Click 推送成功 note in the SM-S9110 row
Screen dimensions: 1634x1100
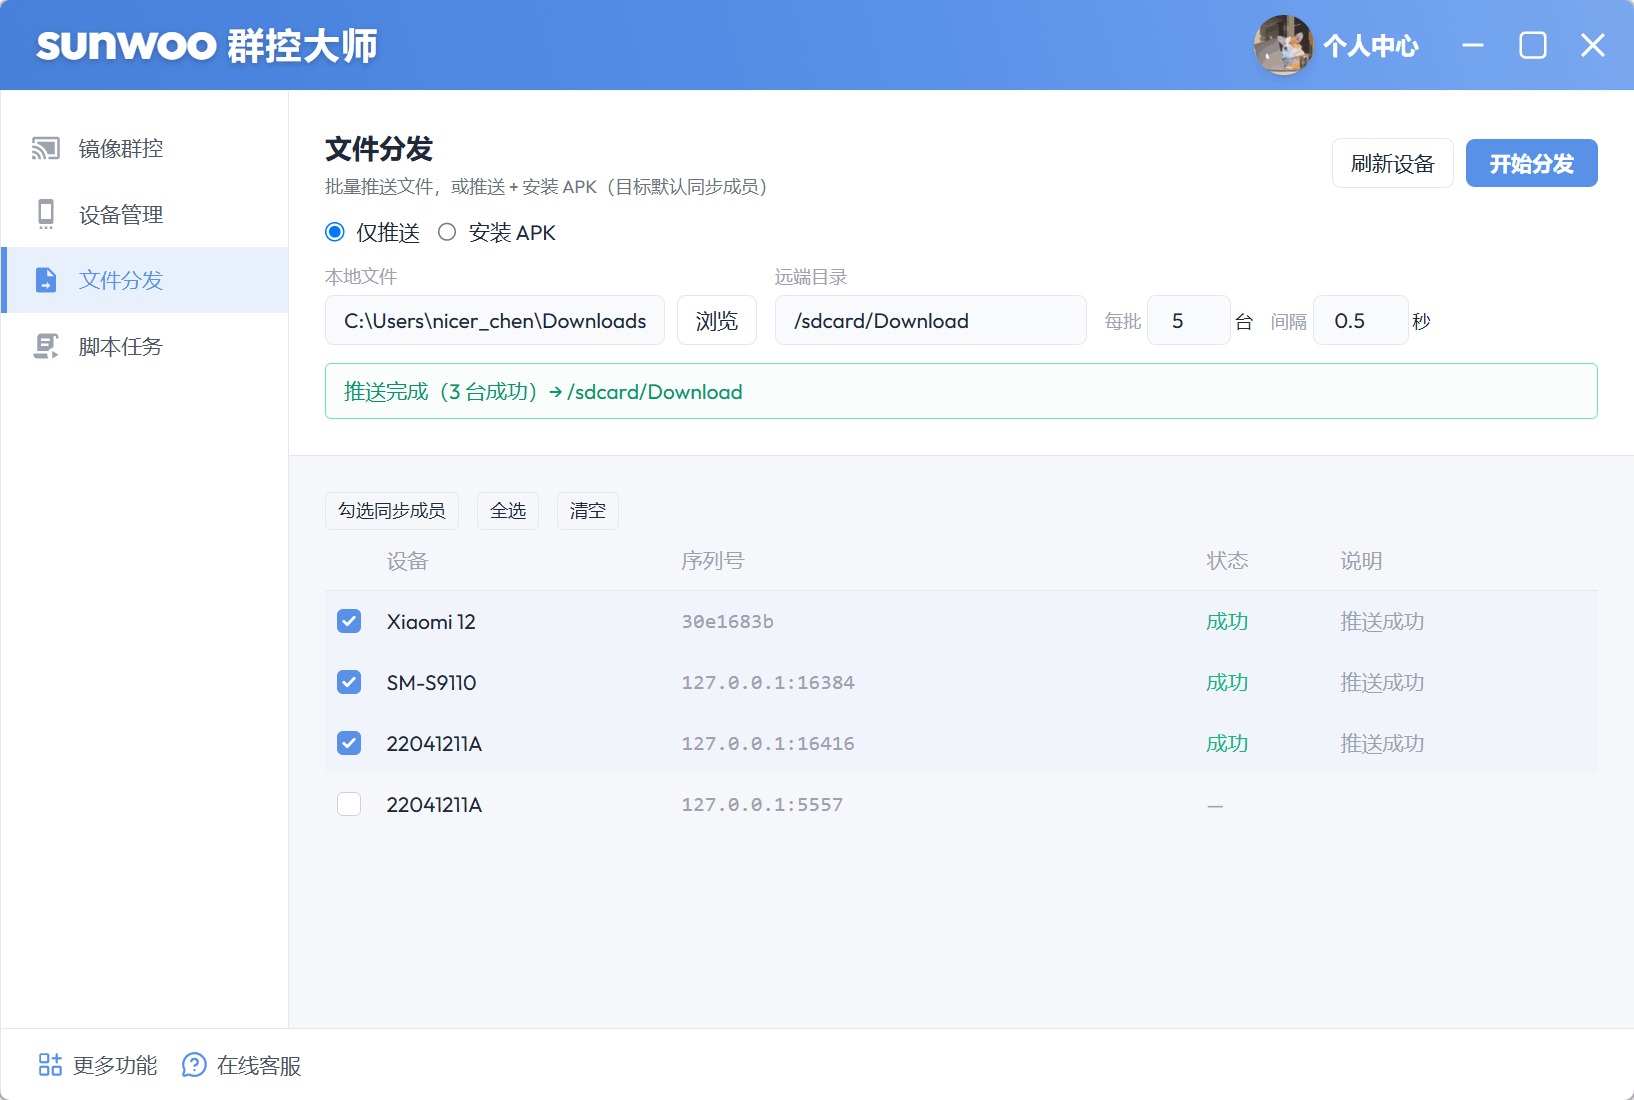(1382, 682)
